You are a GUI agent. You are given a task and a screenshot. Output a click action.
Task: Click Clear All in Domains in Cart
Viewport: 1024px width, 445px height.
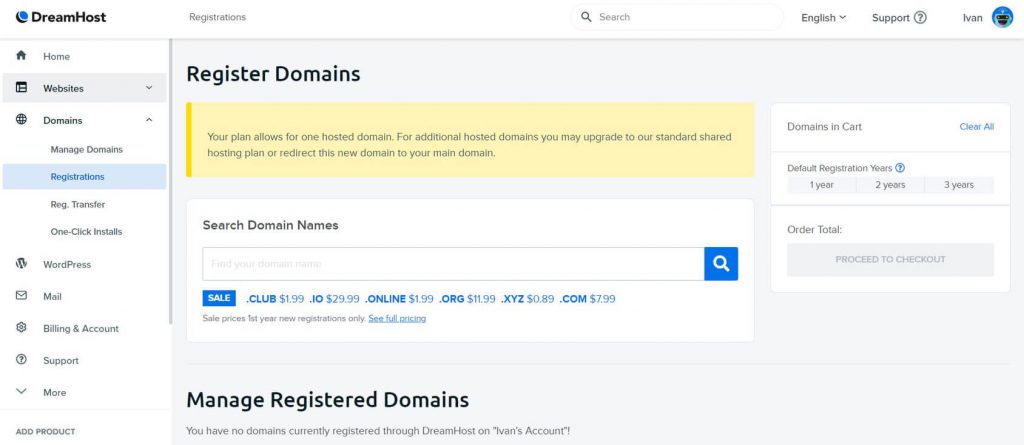(976, 127)
